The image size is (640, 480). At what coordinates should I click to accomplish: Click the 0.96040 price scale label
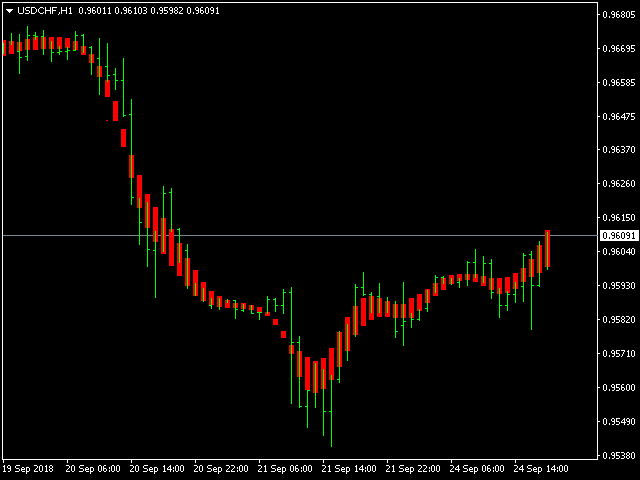point(619,251)
